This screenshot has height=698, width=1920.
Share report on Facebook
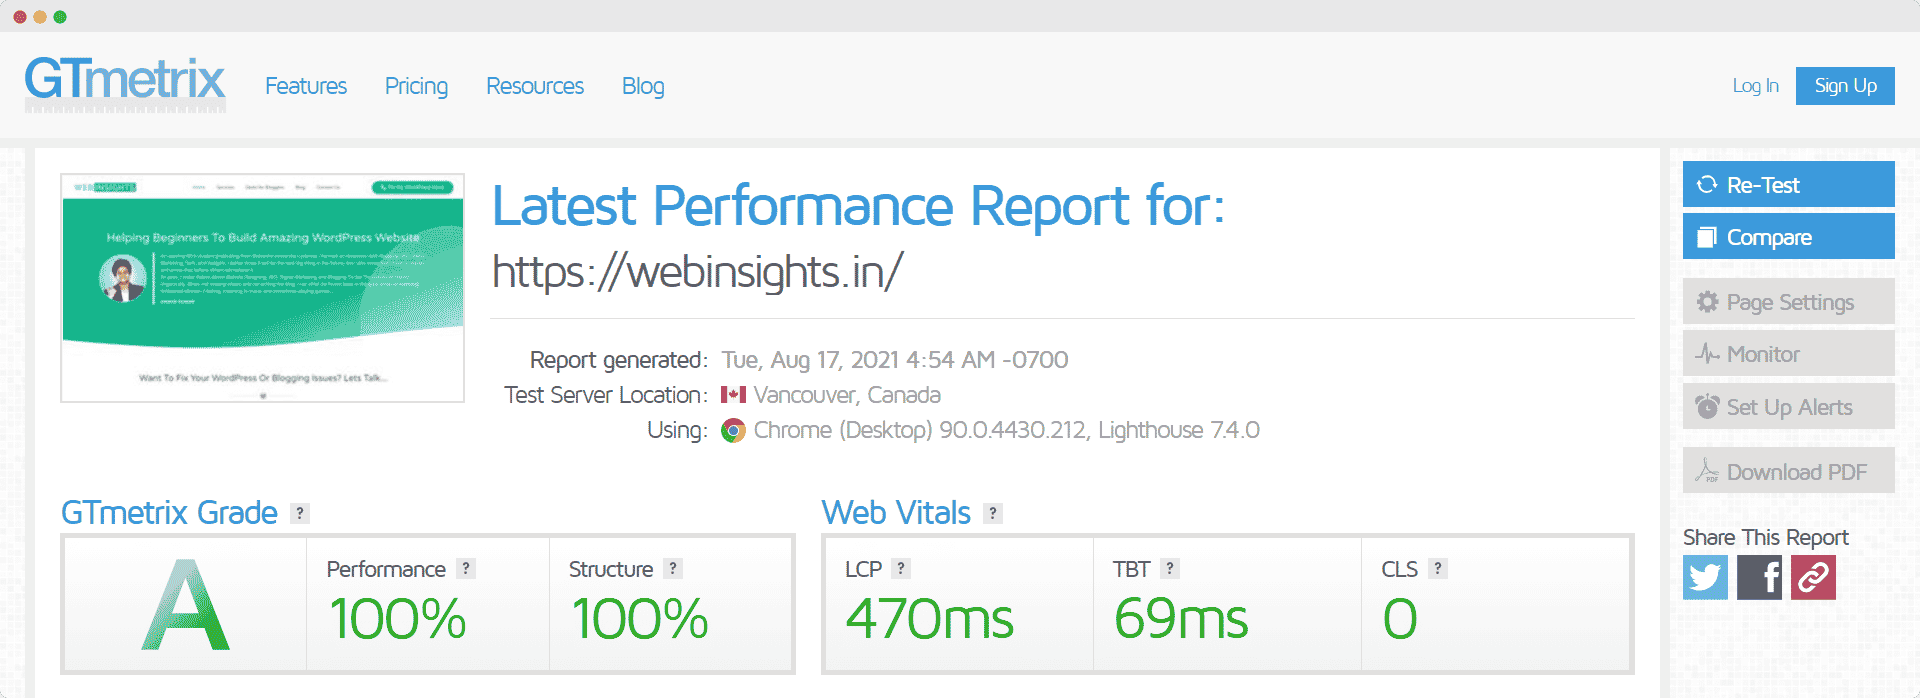[x=1759, y=577]
